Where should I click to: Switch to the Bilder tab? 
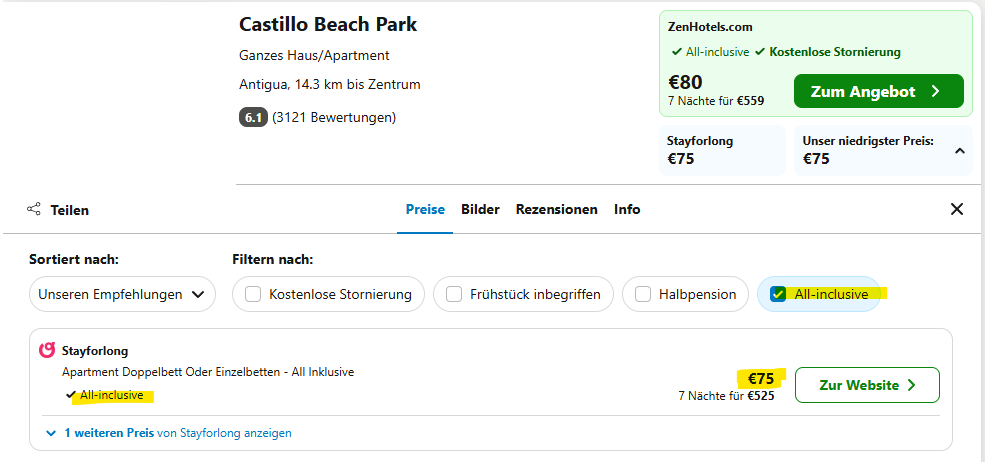(x=481, y=209)
